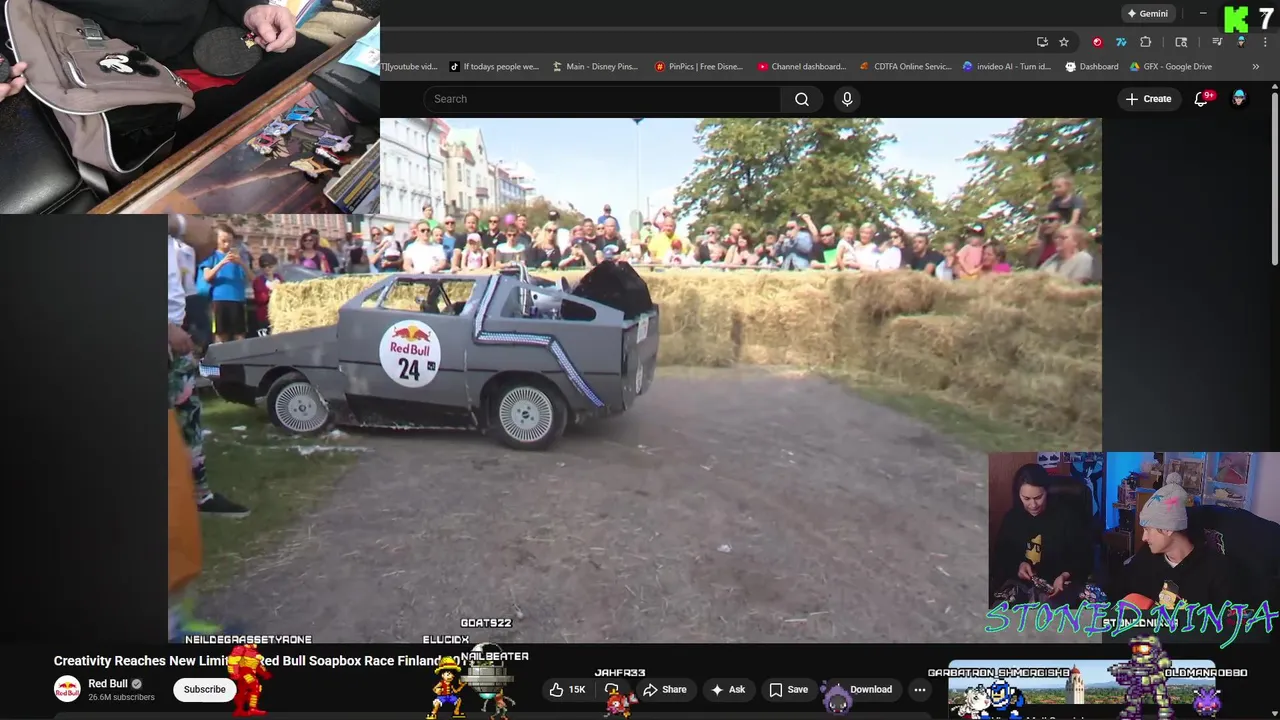Viewport: 1280px width, 720px height.
Task: Open the blue 7TV extension icon
Action: click(x=1121, y=42)
